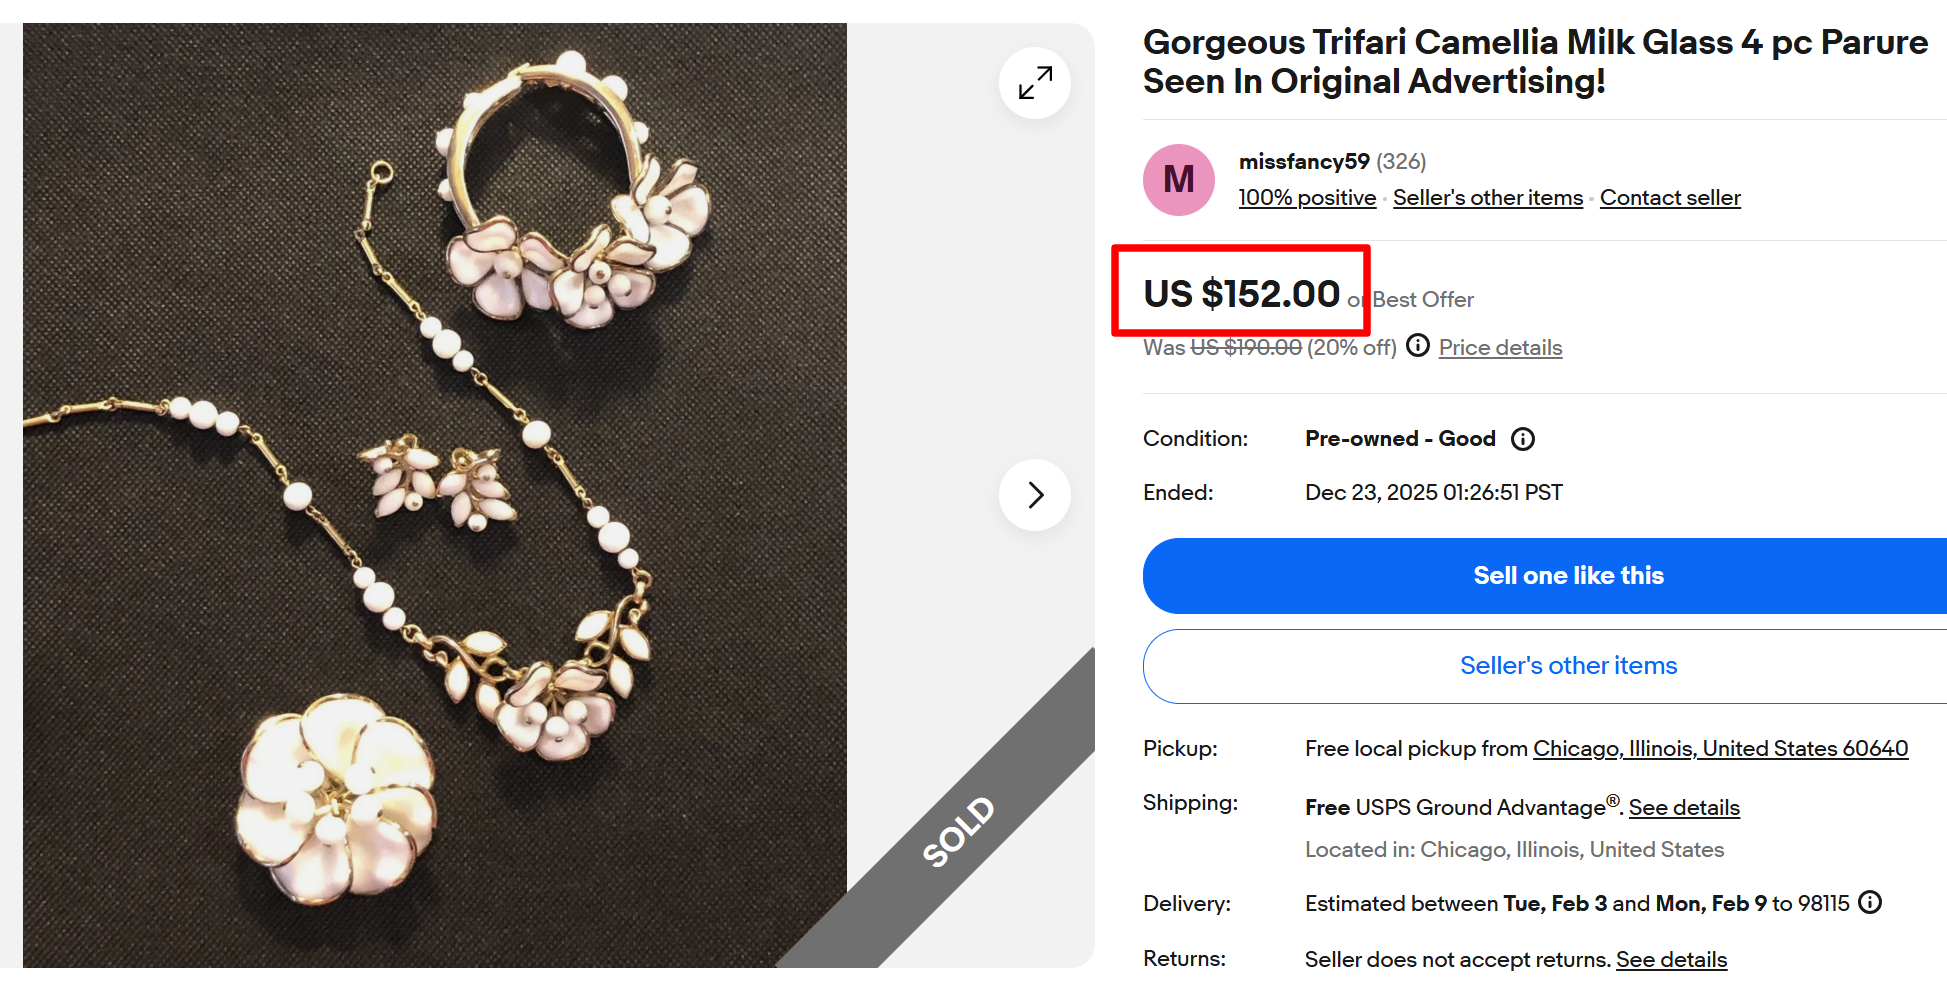The height and width of the screenshot is (988, 1947).
Task: Open the Price details link
Action: [x=1499, y=347]
